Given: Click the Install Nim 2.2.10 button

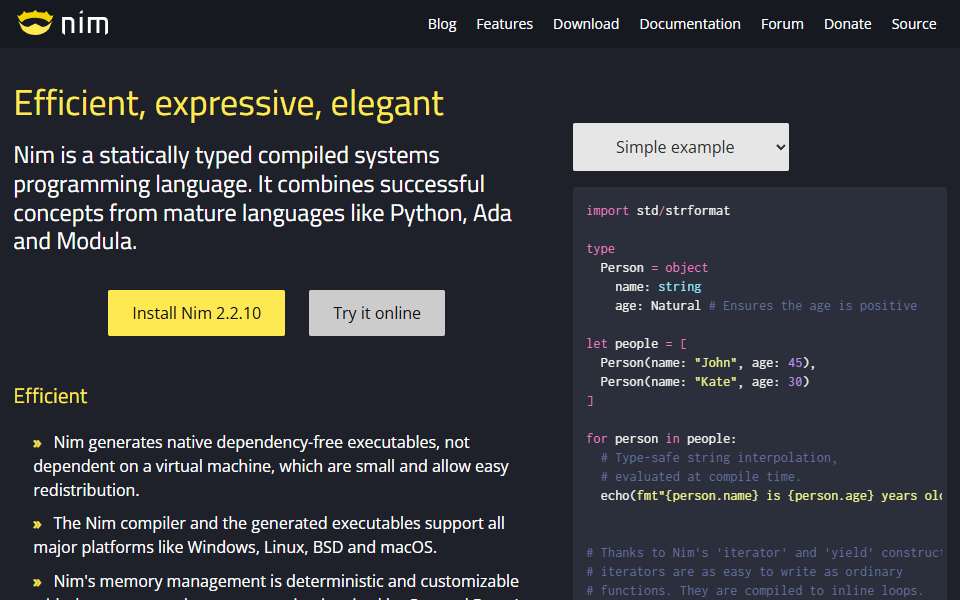Looking at the screenshot, I should click(197, 313).
